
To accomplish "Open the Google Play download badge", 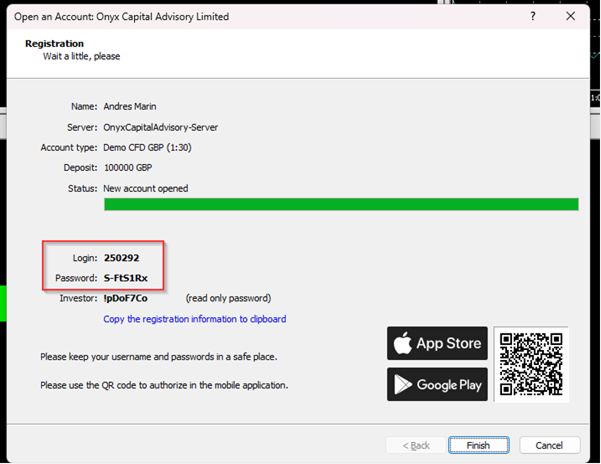I will 437,384.
